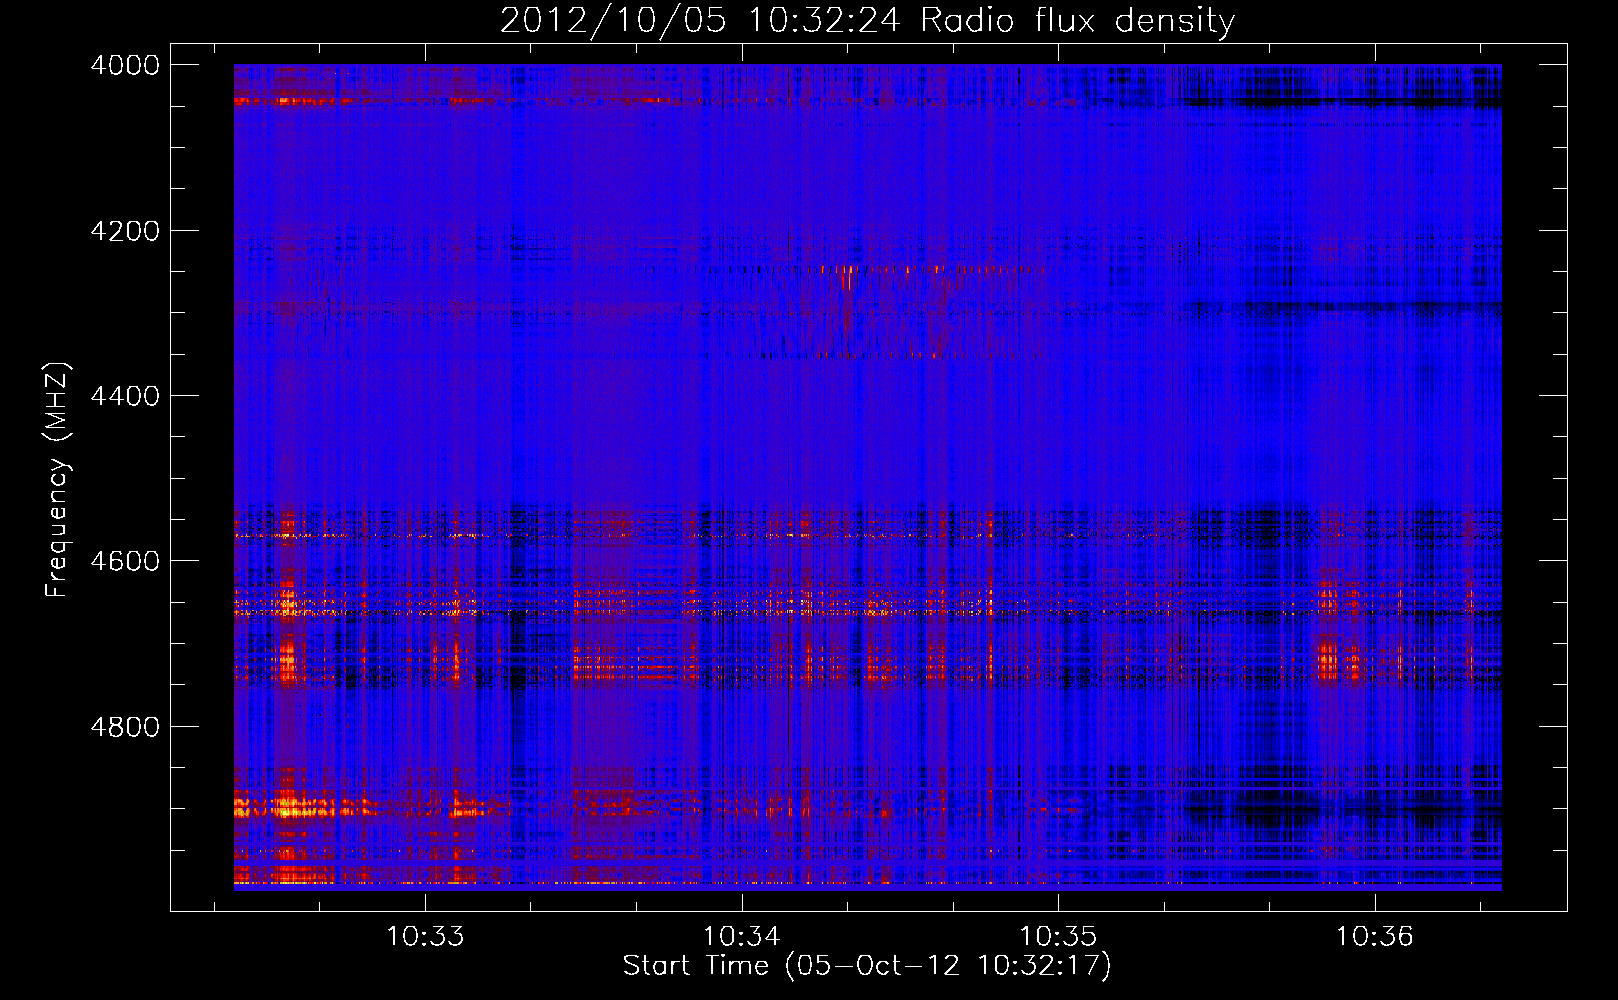1618x1000 pixels.
Task: Click the '4200' frequency axis label
Action: tap(125, 230)
